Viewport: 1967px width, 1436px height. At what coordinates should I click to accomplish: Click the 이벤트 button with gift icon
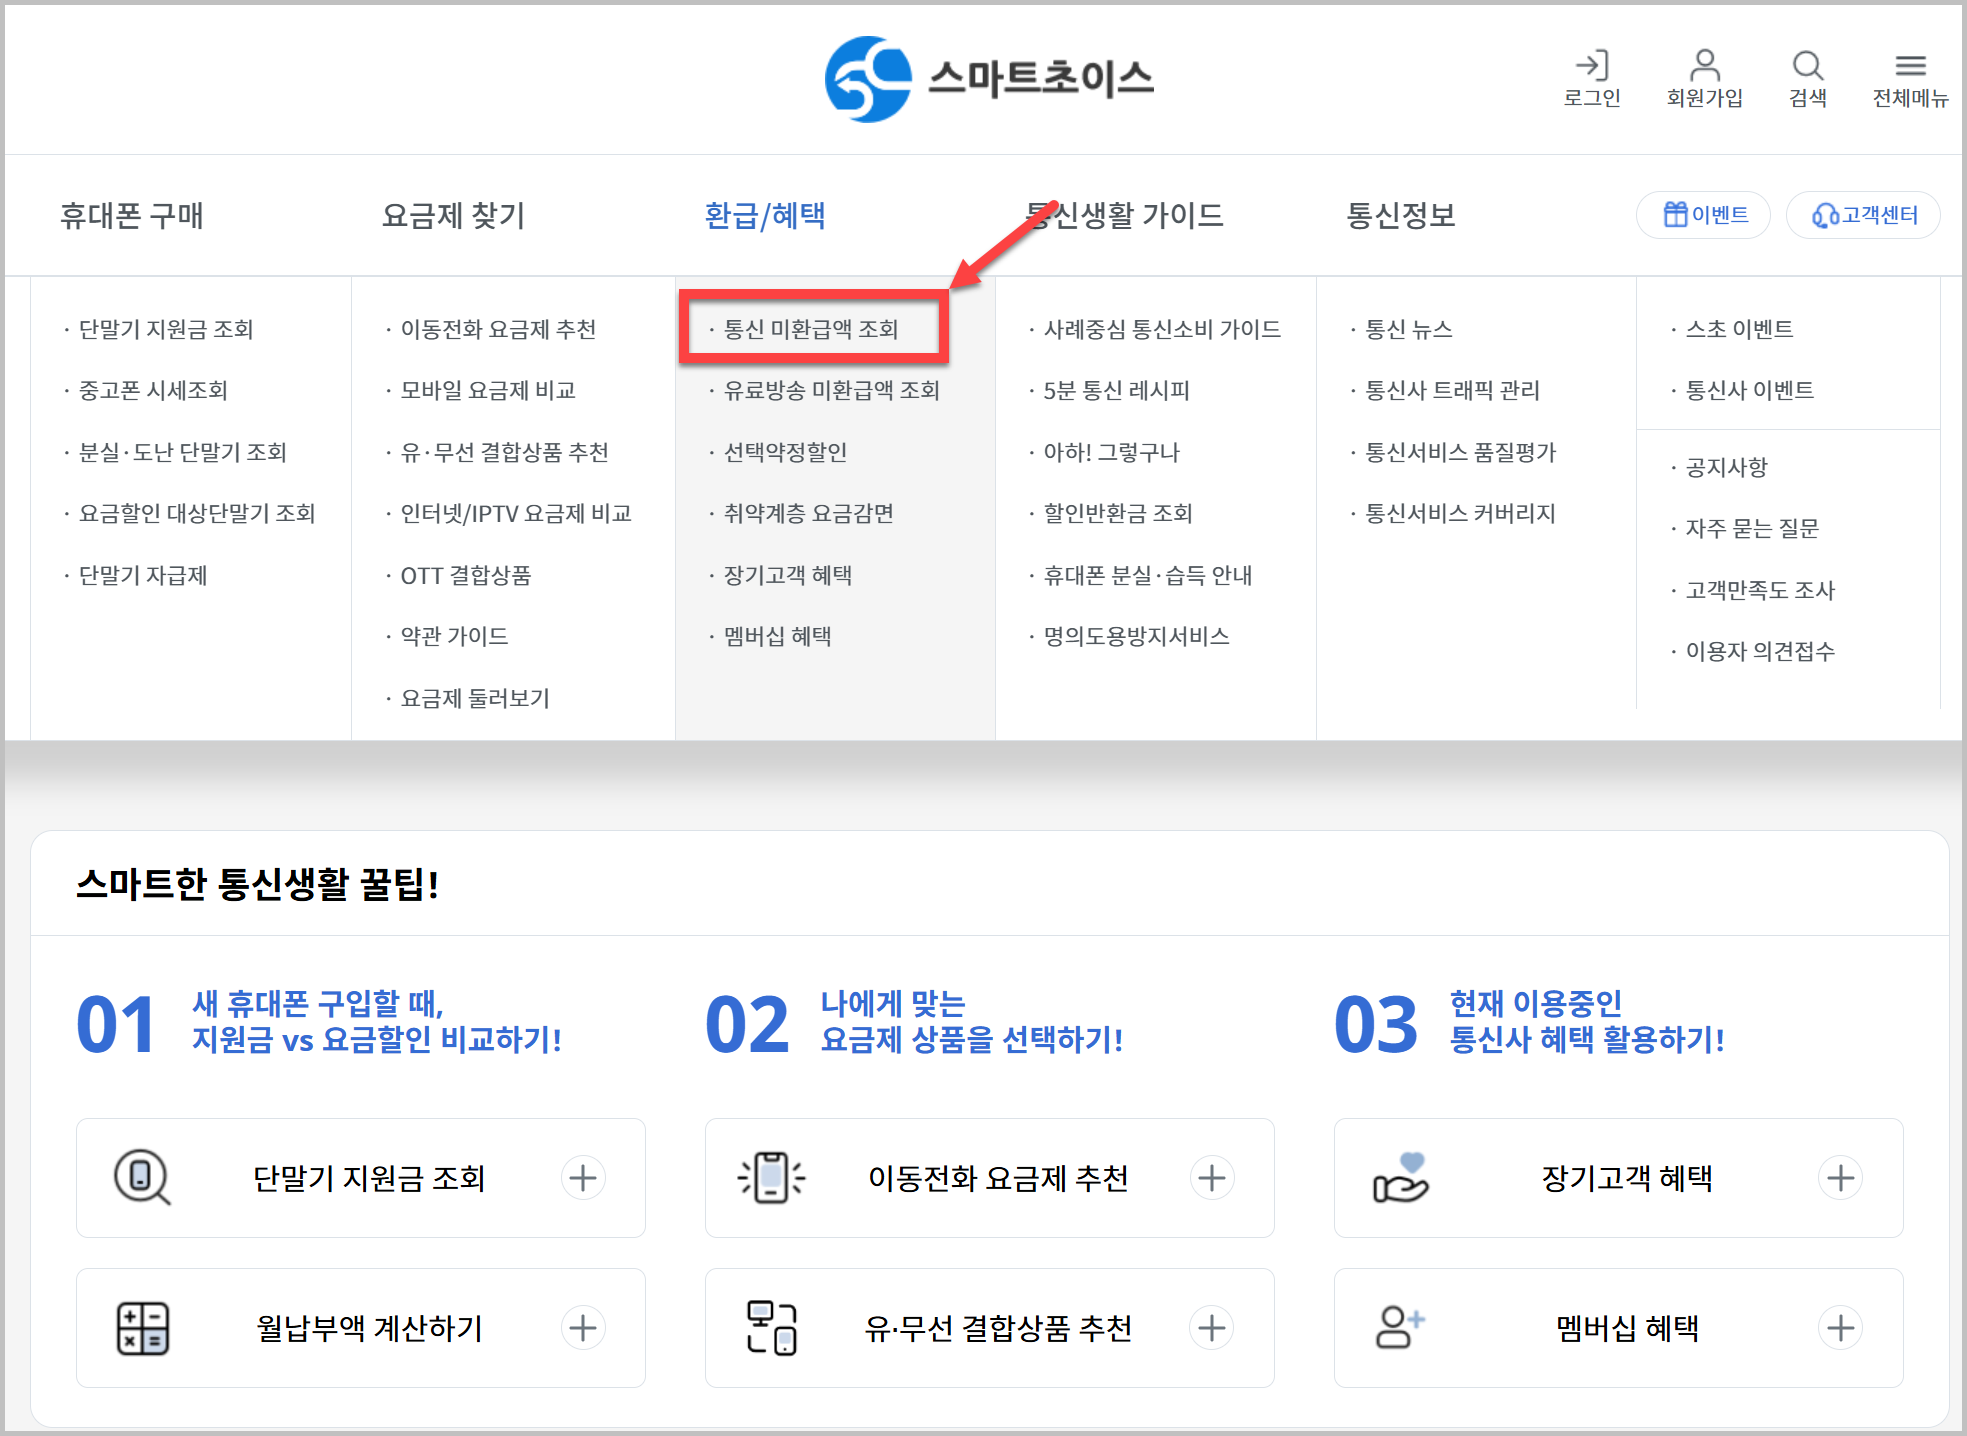click(x=1704, y=215)
